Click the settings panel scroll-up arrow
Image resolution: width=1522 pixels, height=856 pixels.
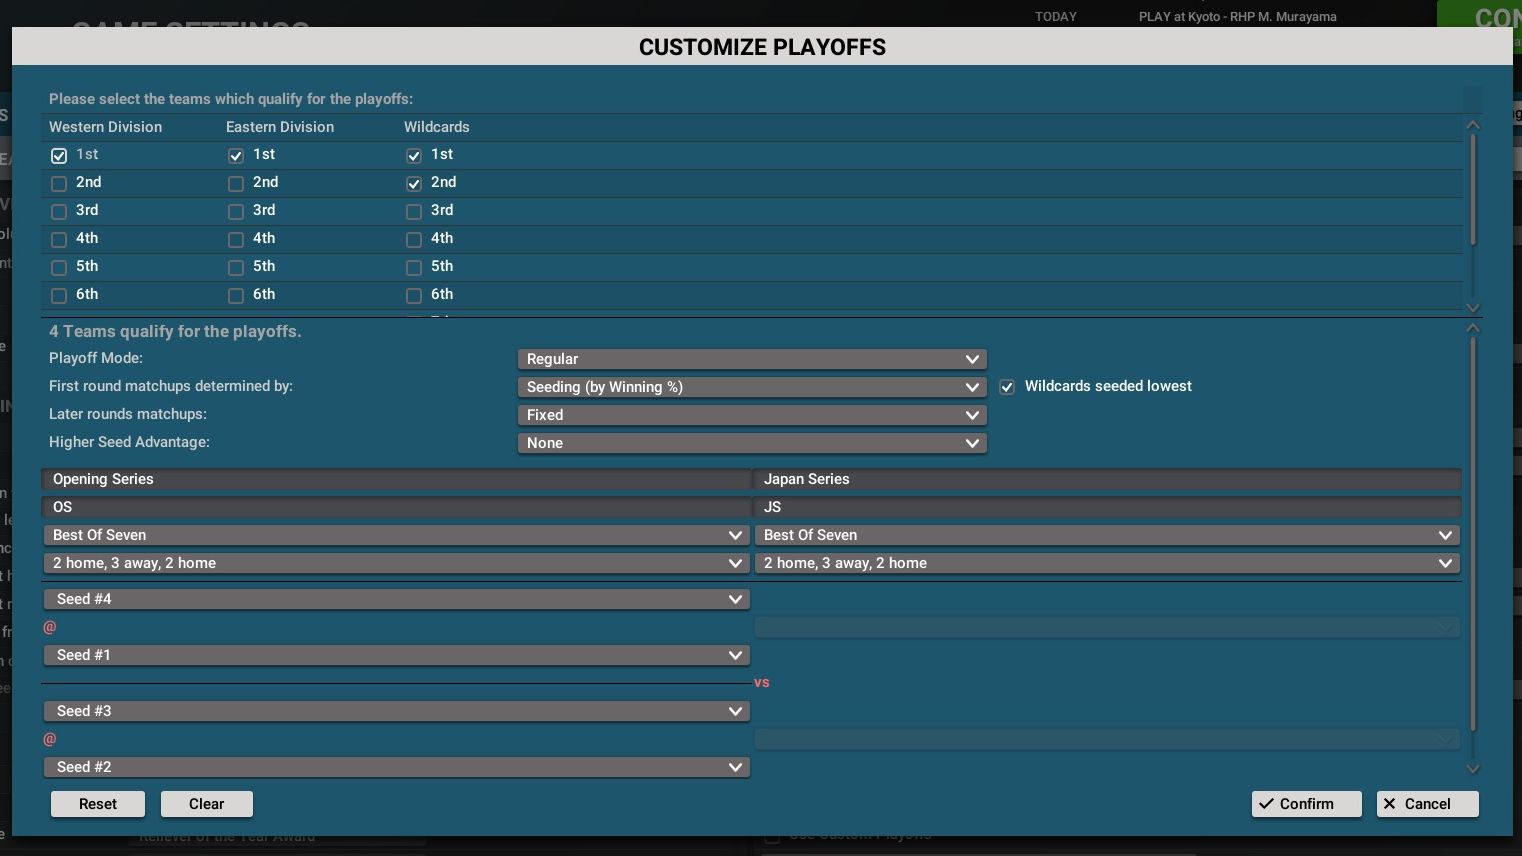point(1472,328)
